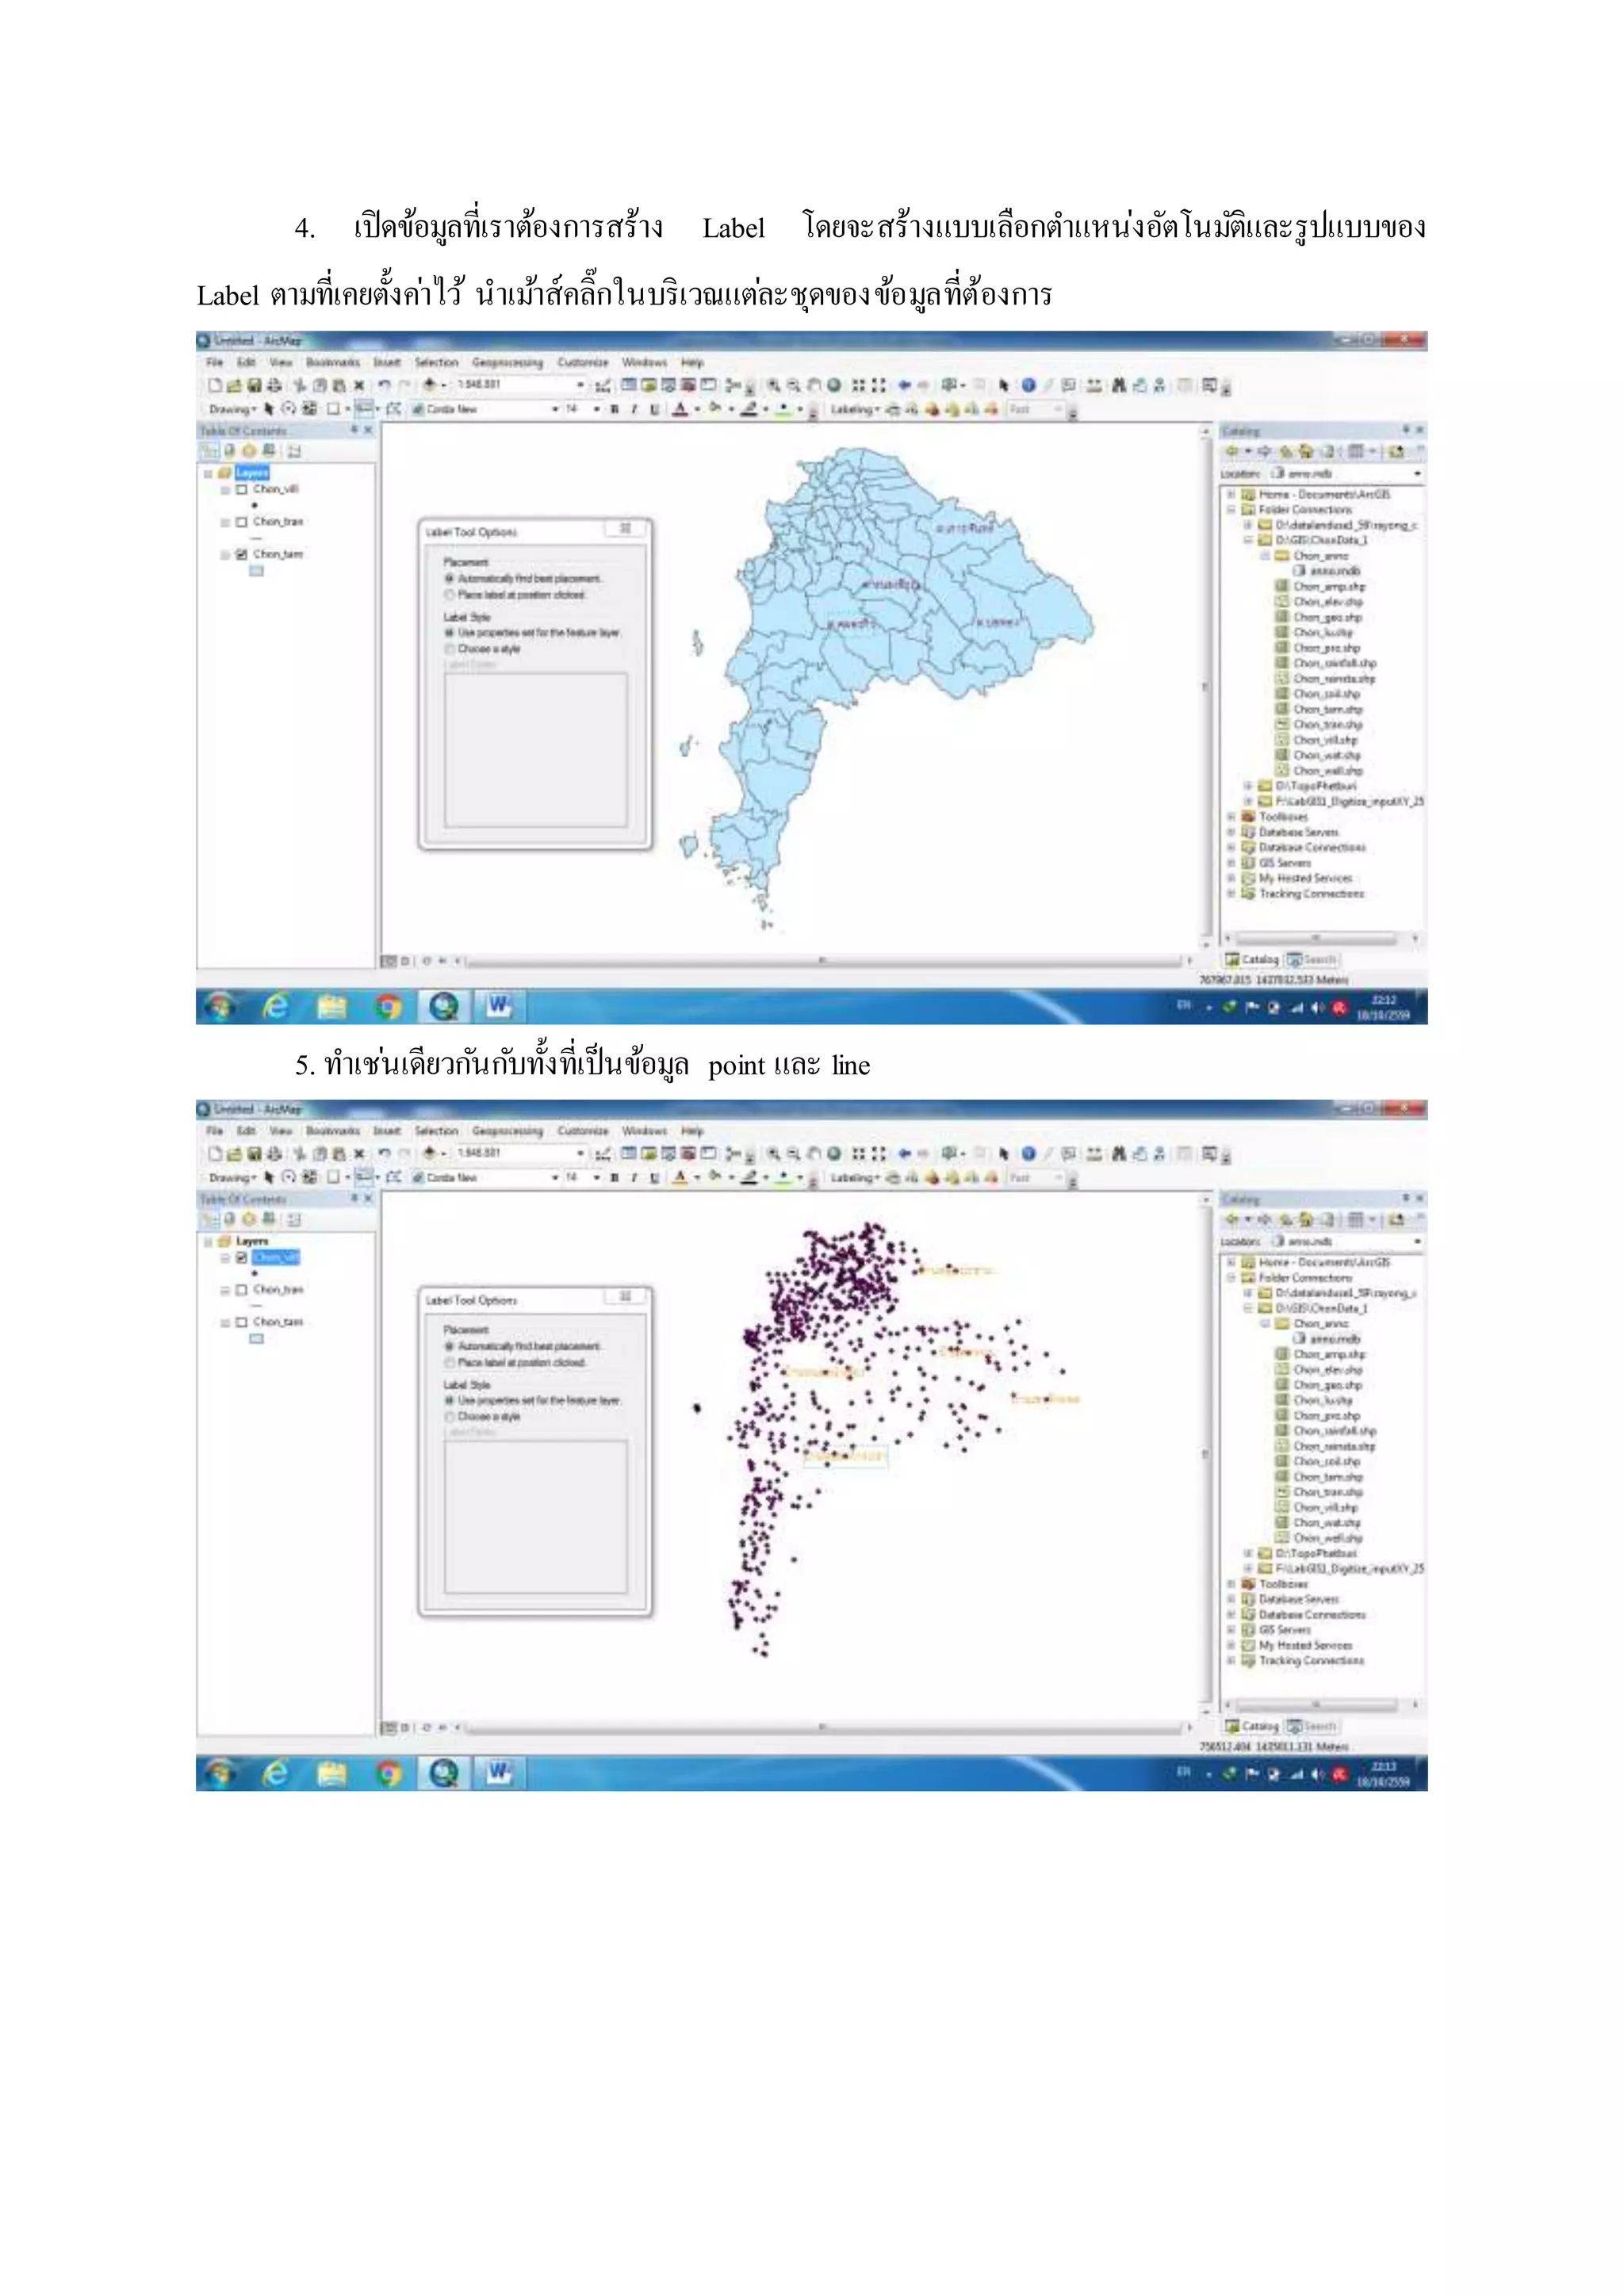1624x2296 pixels.
Task: Uncheck Chon_tam layer in upper Table Of Contents
Action: tap(241, 554)
